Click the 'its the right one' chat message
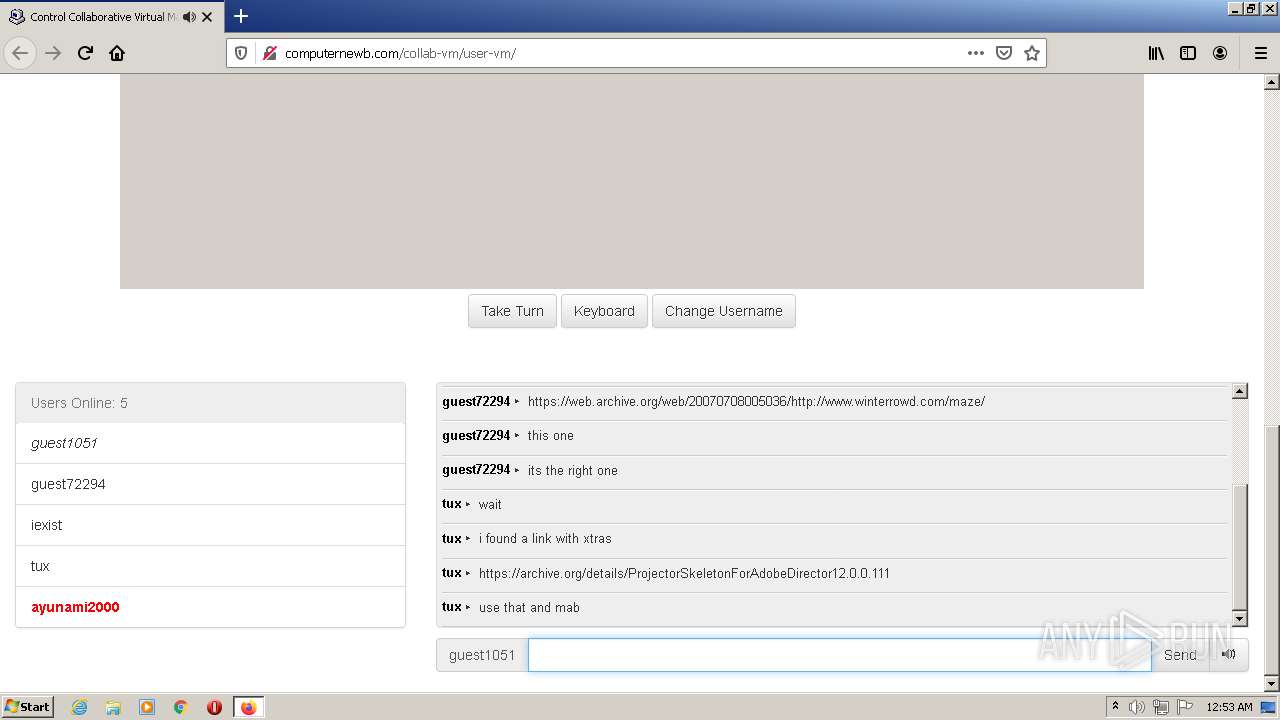Image resolution: width=1280 pixels, height=720 pixels. (573, 470)
